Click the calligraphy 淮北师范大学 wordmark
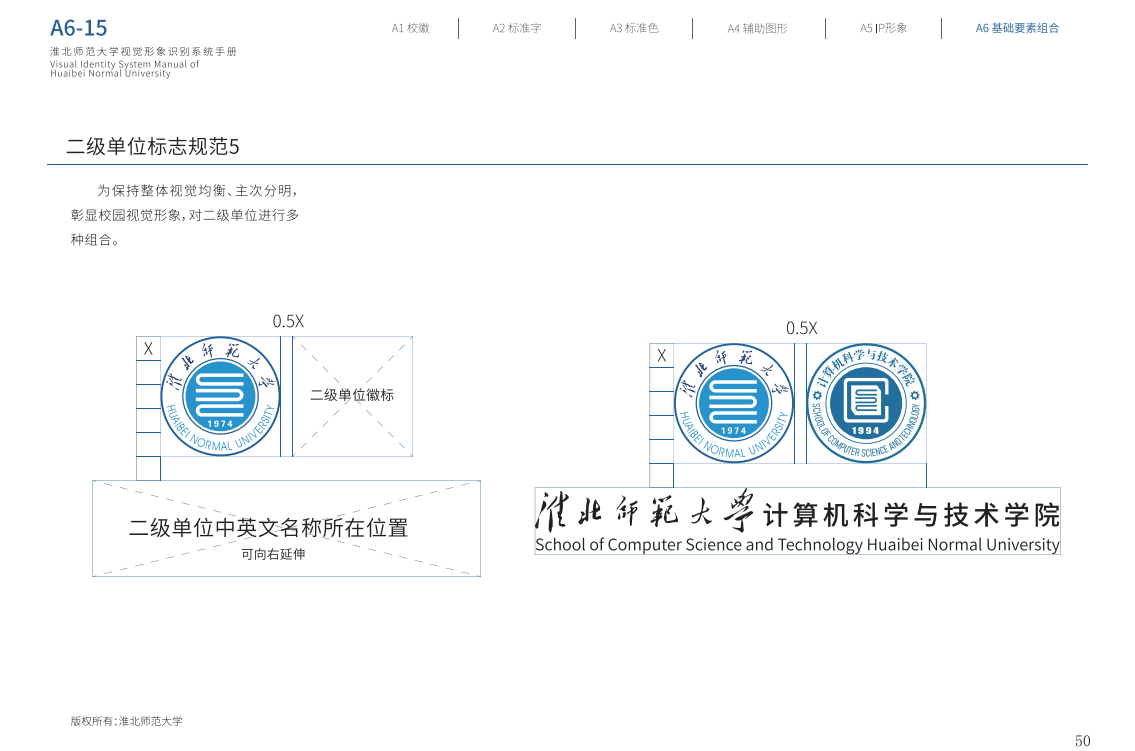The width and height of the screenshot is (1135, 751). coord(644,512)
